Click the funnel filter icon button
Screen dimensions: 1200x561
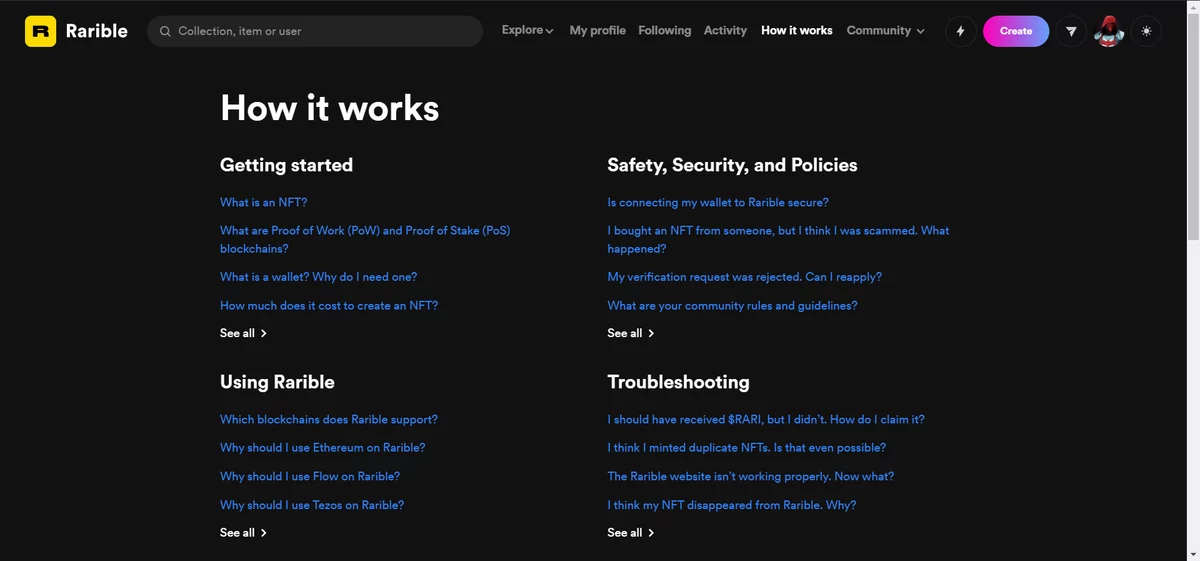(x=1071, y=31)
